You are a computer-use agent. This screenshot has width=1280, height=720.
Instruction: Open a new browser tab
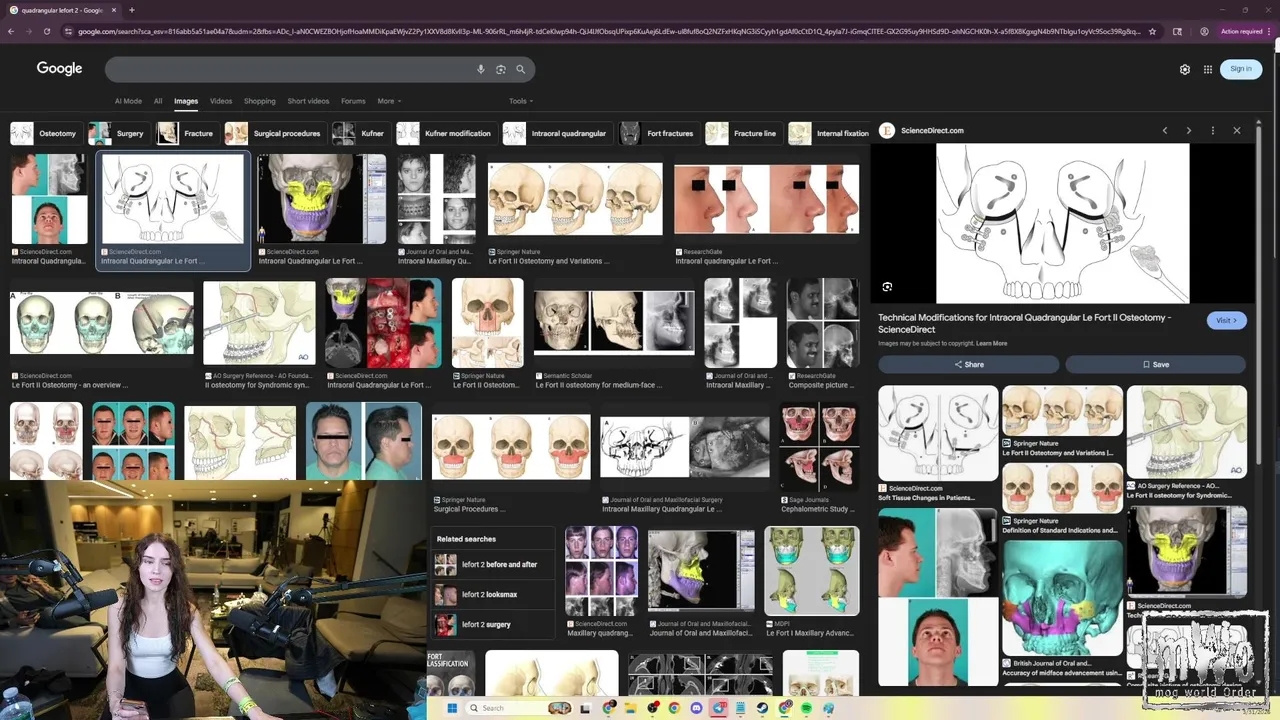[132, 10]
